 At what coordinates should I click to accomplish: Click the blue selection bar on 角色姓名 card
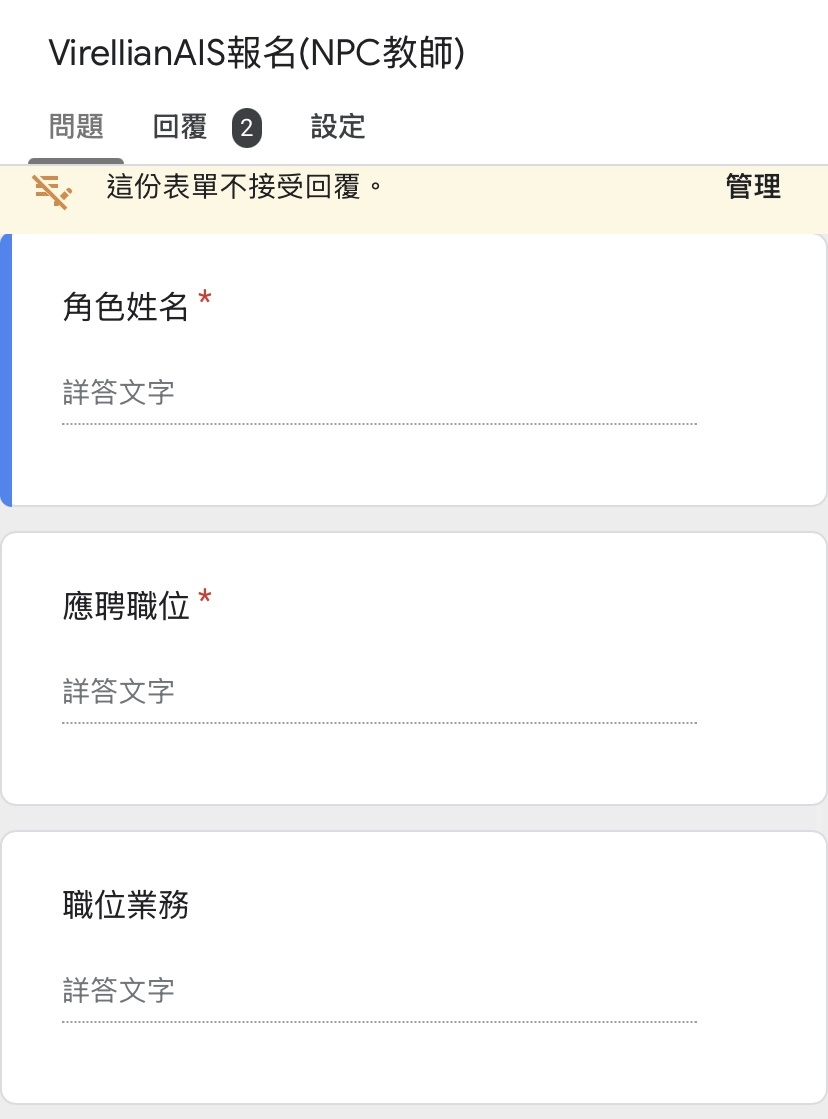[6, 370]
